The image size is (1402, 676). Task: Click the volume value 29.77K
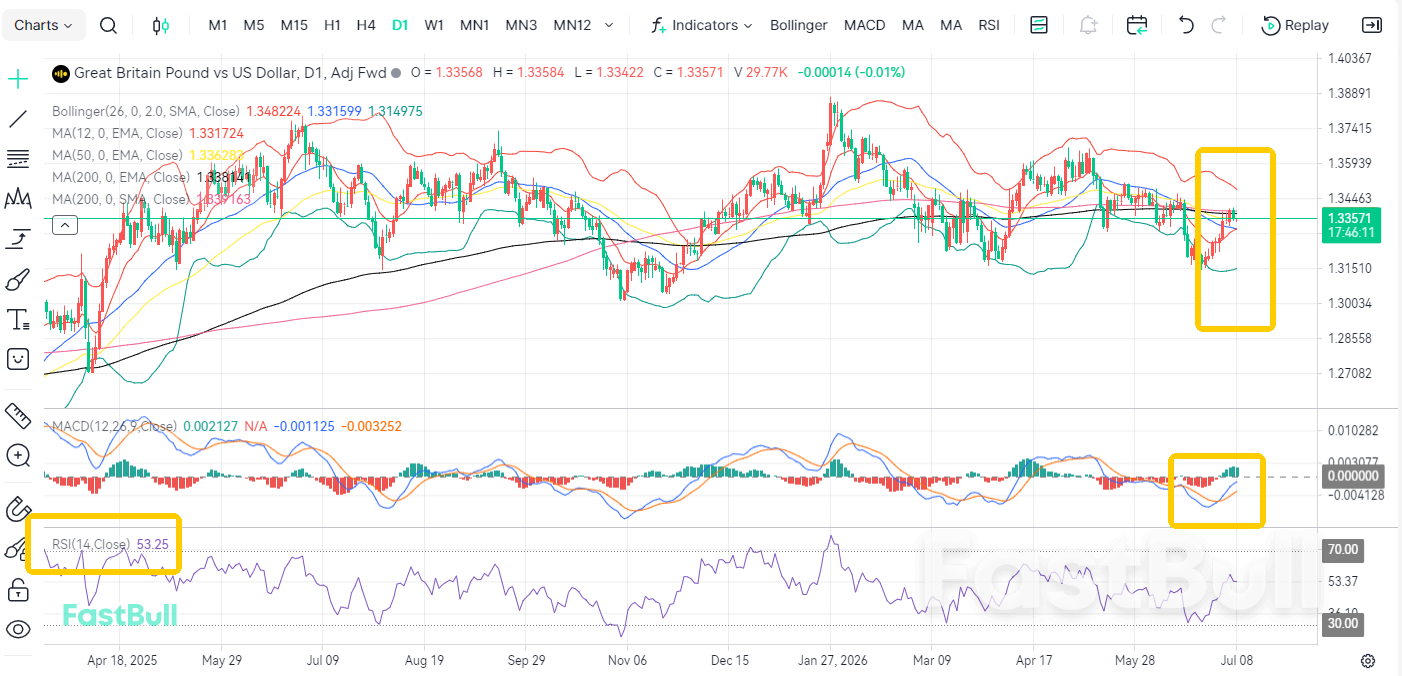pos(768,72)
